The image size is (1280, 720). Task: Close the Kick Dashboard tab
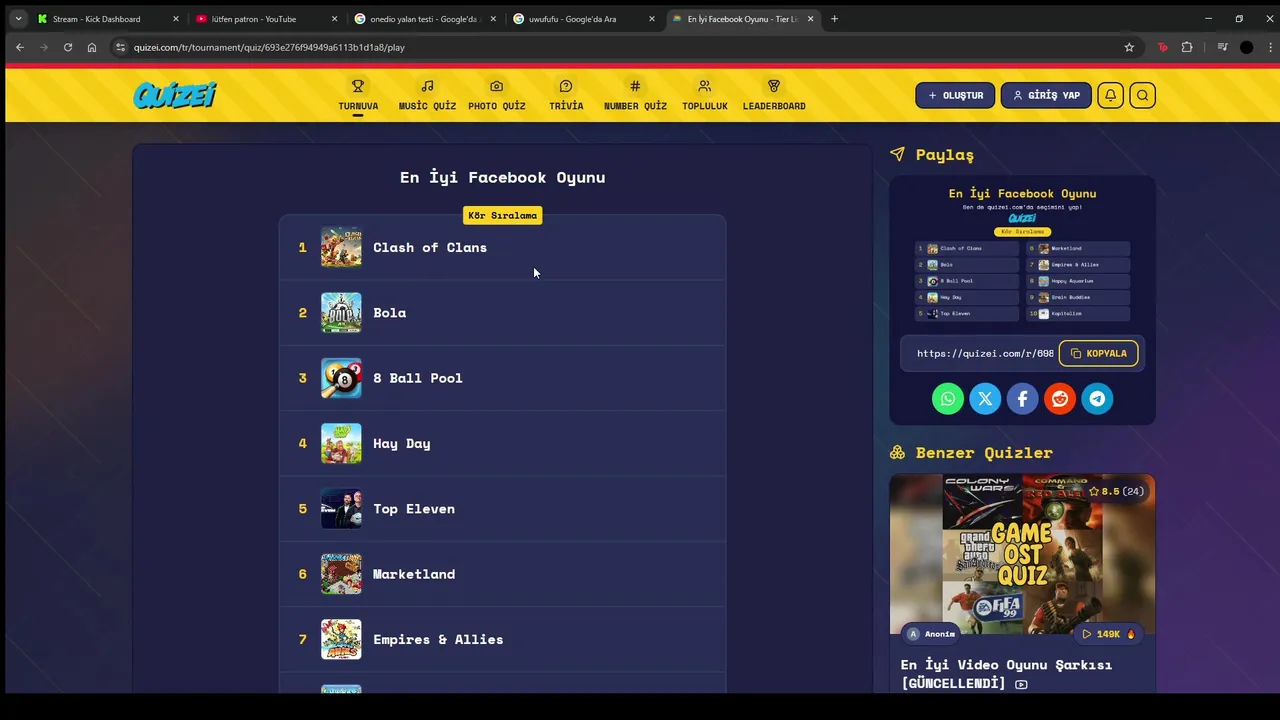tap(176, 19)
